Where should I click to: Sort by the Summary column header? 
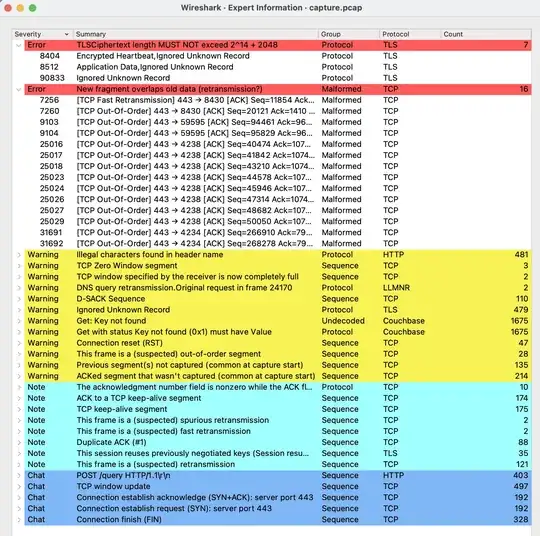coord(195,34)
